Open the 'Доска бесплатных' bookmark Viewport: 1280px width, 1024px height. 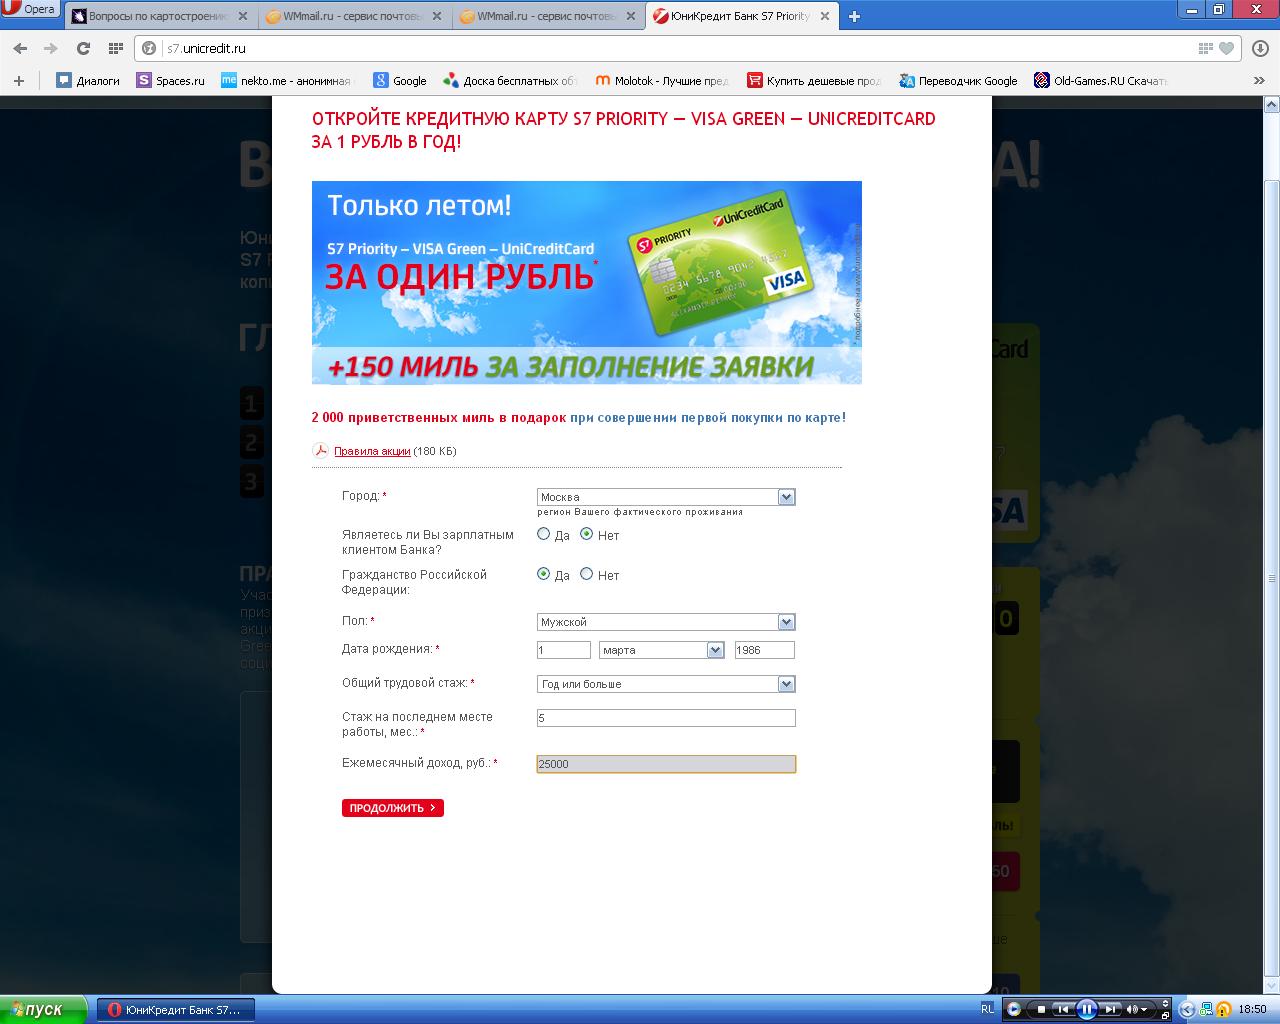pyautogui.click(x=511, y=81)
